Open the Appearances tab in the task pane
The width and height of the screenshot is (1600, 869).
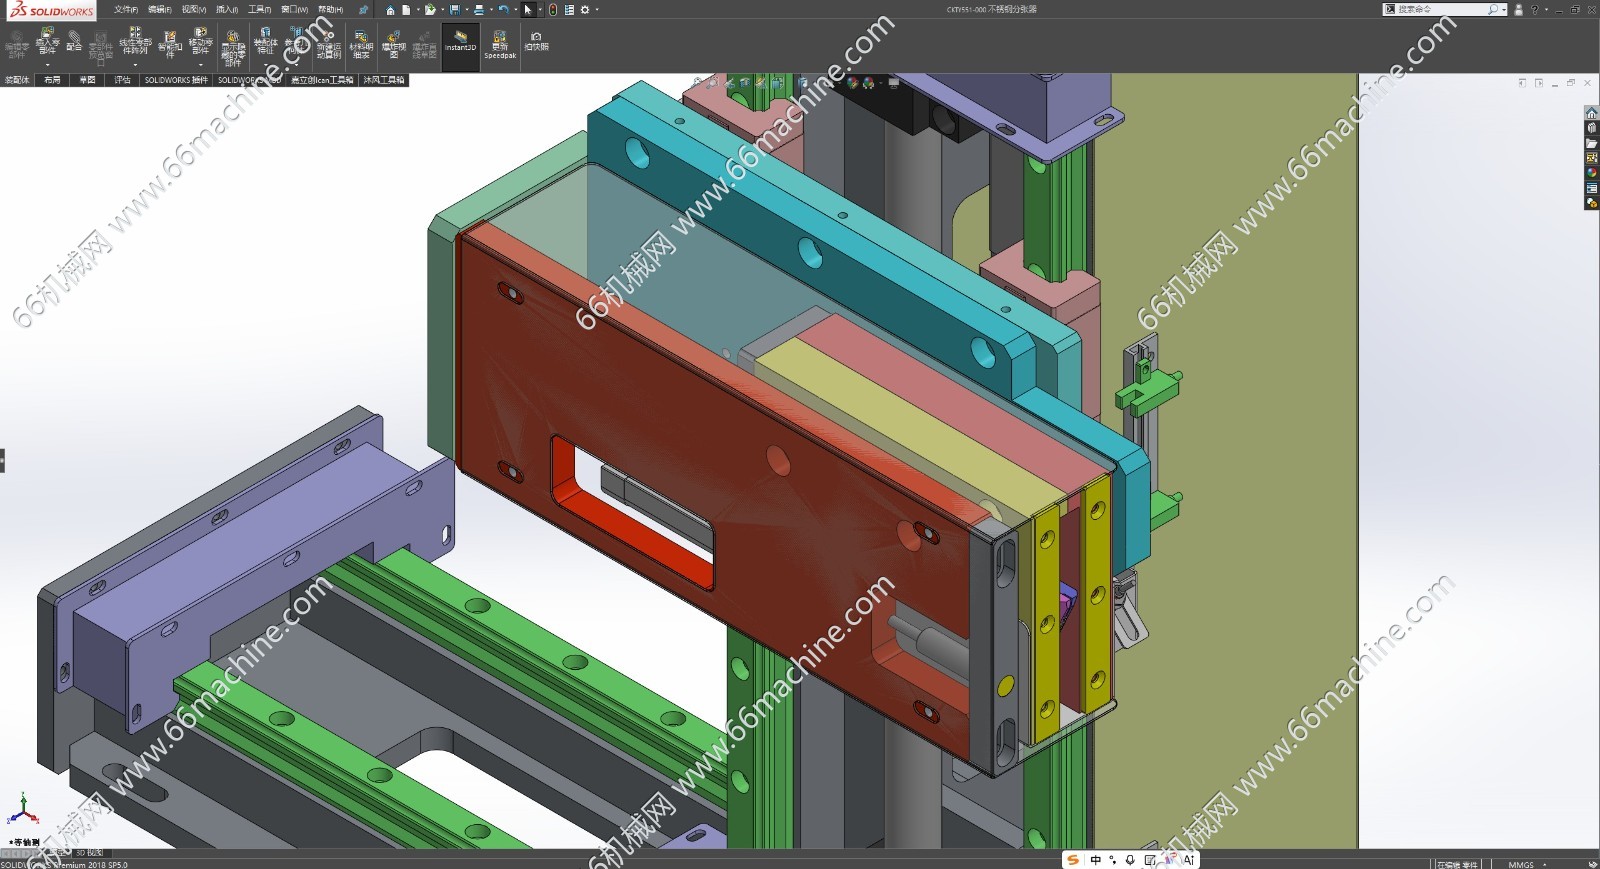tap(1591, 173)
